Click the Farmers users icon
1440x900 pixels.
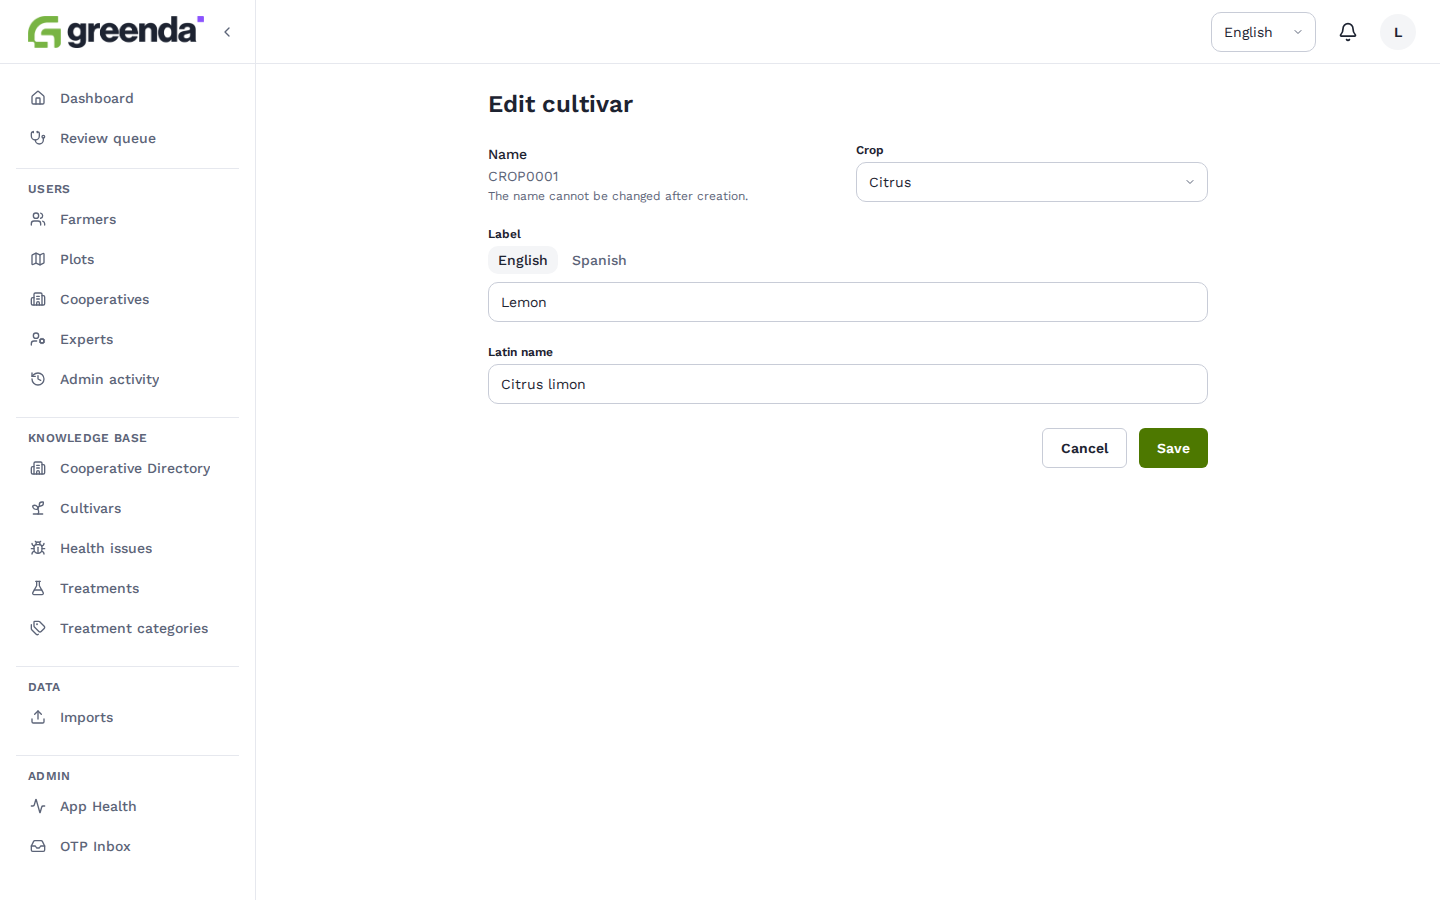click(38, 219)
